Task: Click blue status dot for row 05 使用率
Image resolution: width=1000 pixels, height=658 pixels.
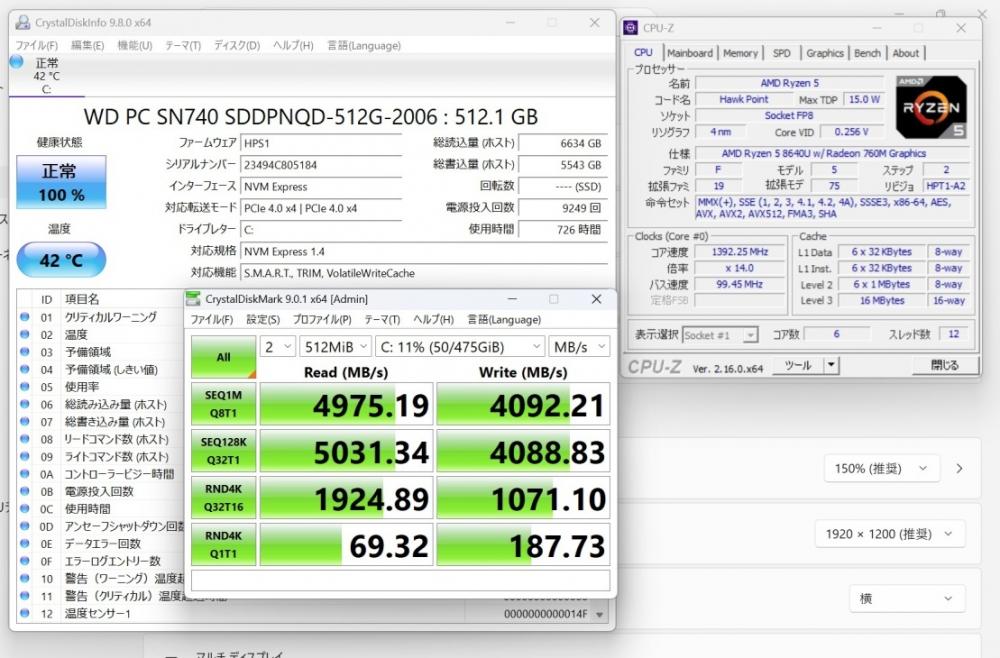Action: click(25, 386)
